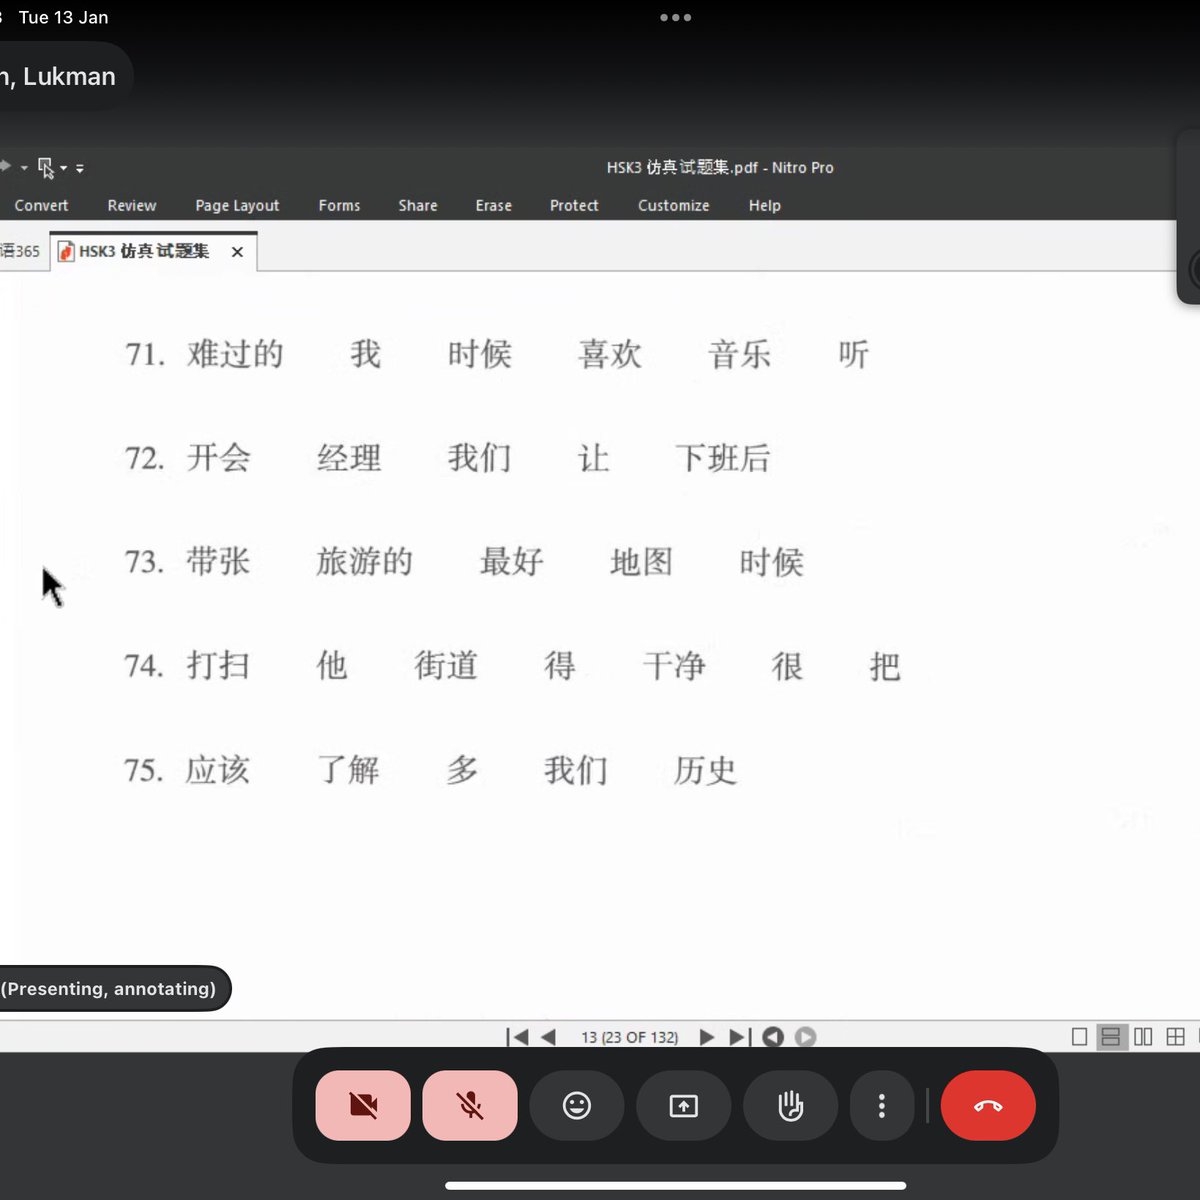This screenshot has height=1200, width=1200.
Task: Open the Protect ribbon tab
Action: [574, 205]
